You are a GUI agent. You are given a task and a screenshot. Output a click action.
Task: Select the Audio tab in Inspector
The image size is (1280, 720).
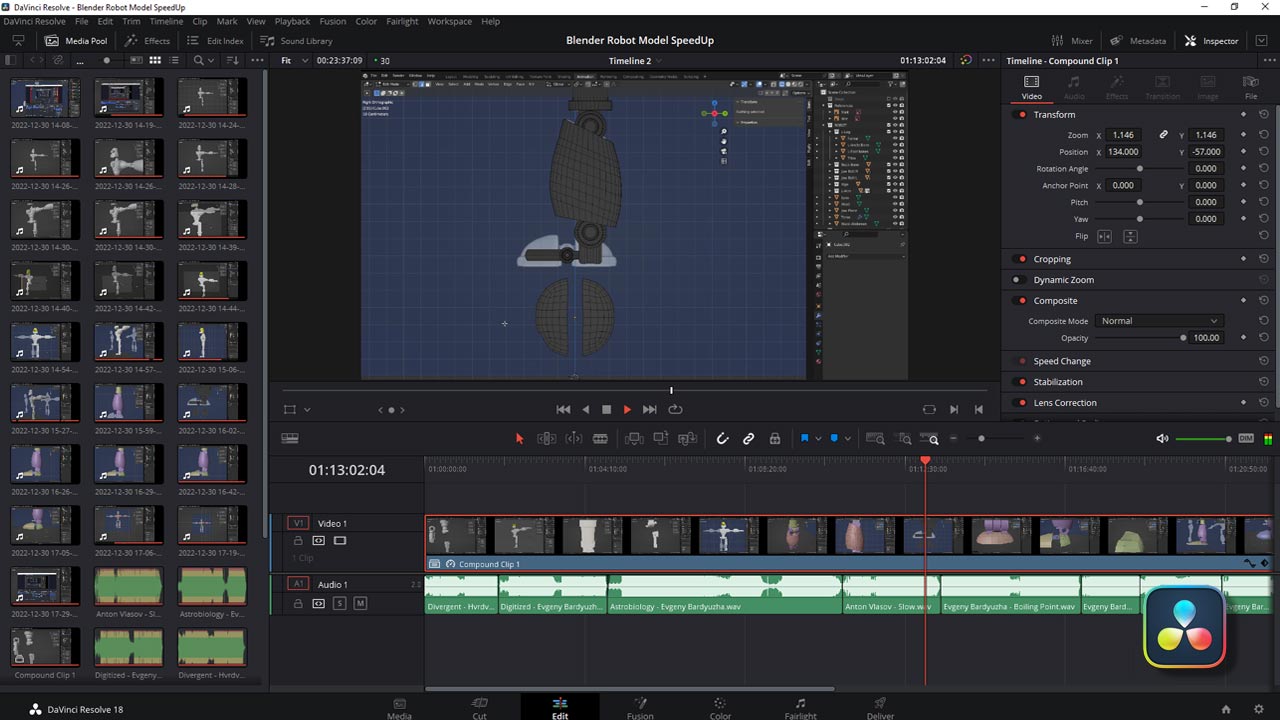(1074, 87)
